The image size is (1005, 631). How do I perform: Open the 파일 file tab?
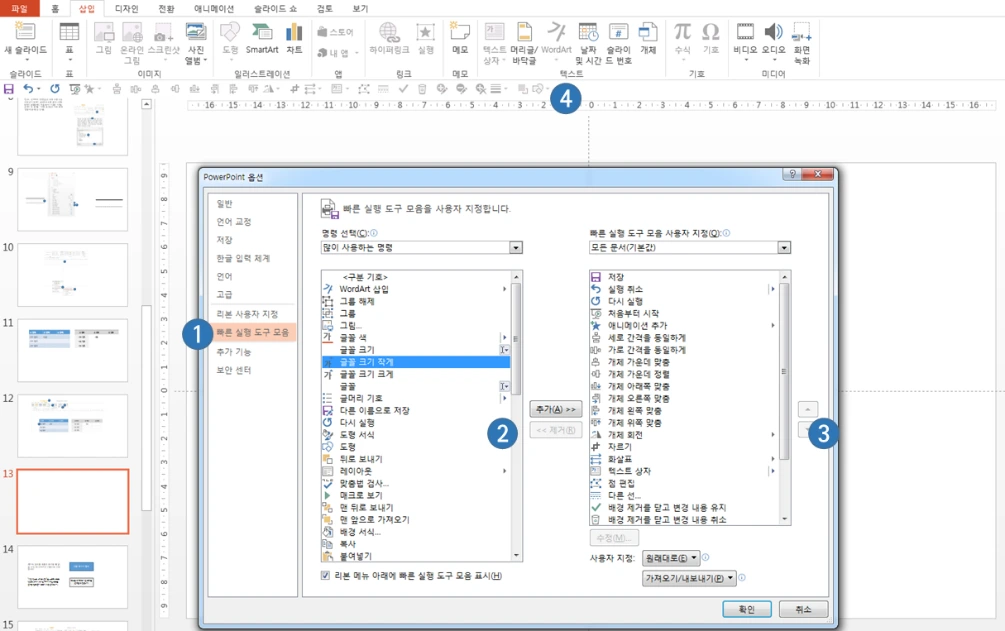(20, 8)
